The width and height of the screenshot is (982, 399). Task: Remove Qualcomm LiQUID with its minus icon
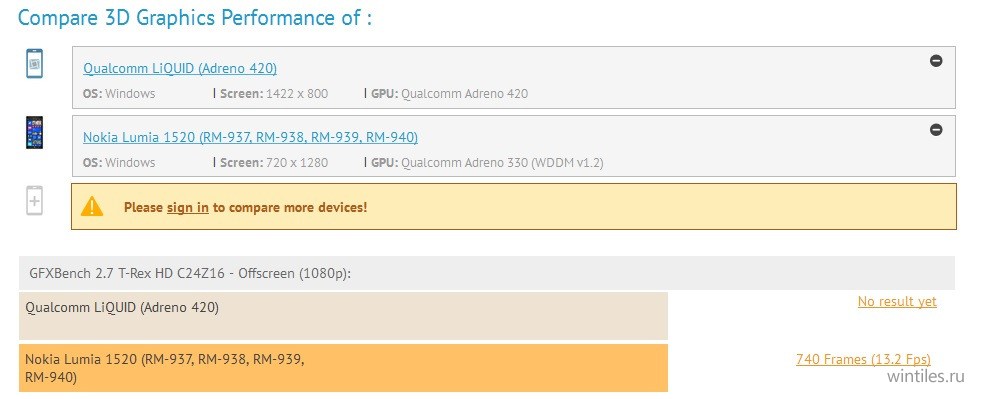pyautogui.click(x=936, y=61)
